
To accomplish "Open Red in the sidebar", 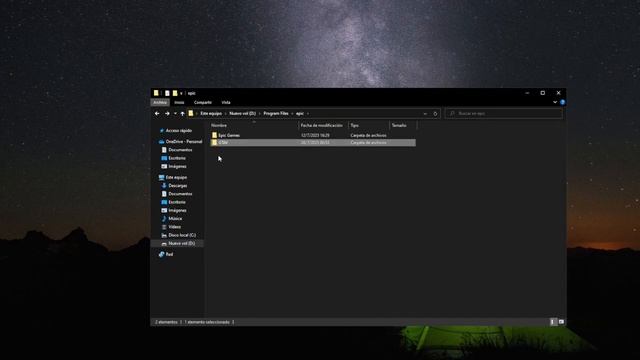I will point(166,254).
